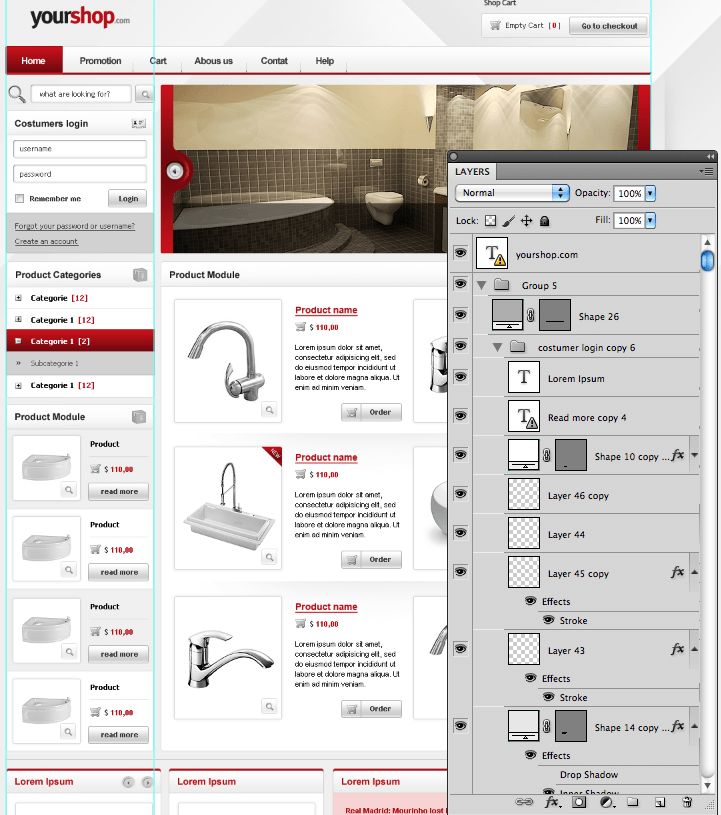This screenshot has height=815, width=721.
Task: Click the Product Categories box icon
Action: click(140, 274)
